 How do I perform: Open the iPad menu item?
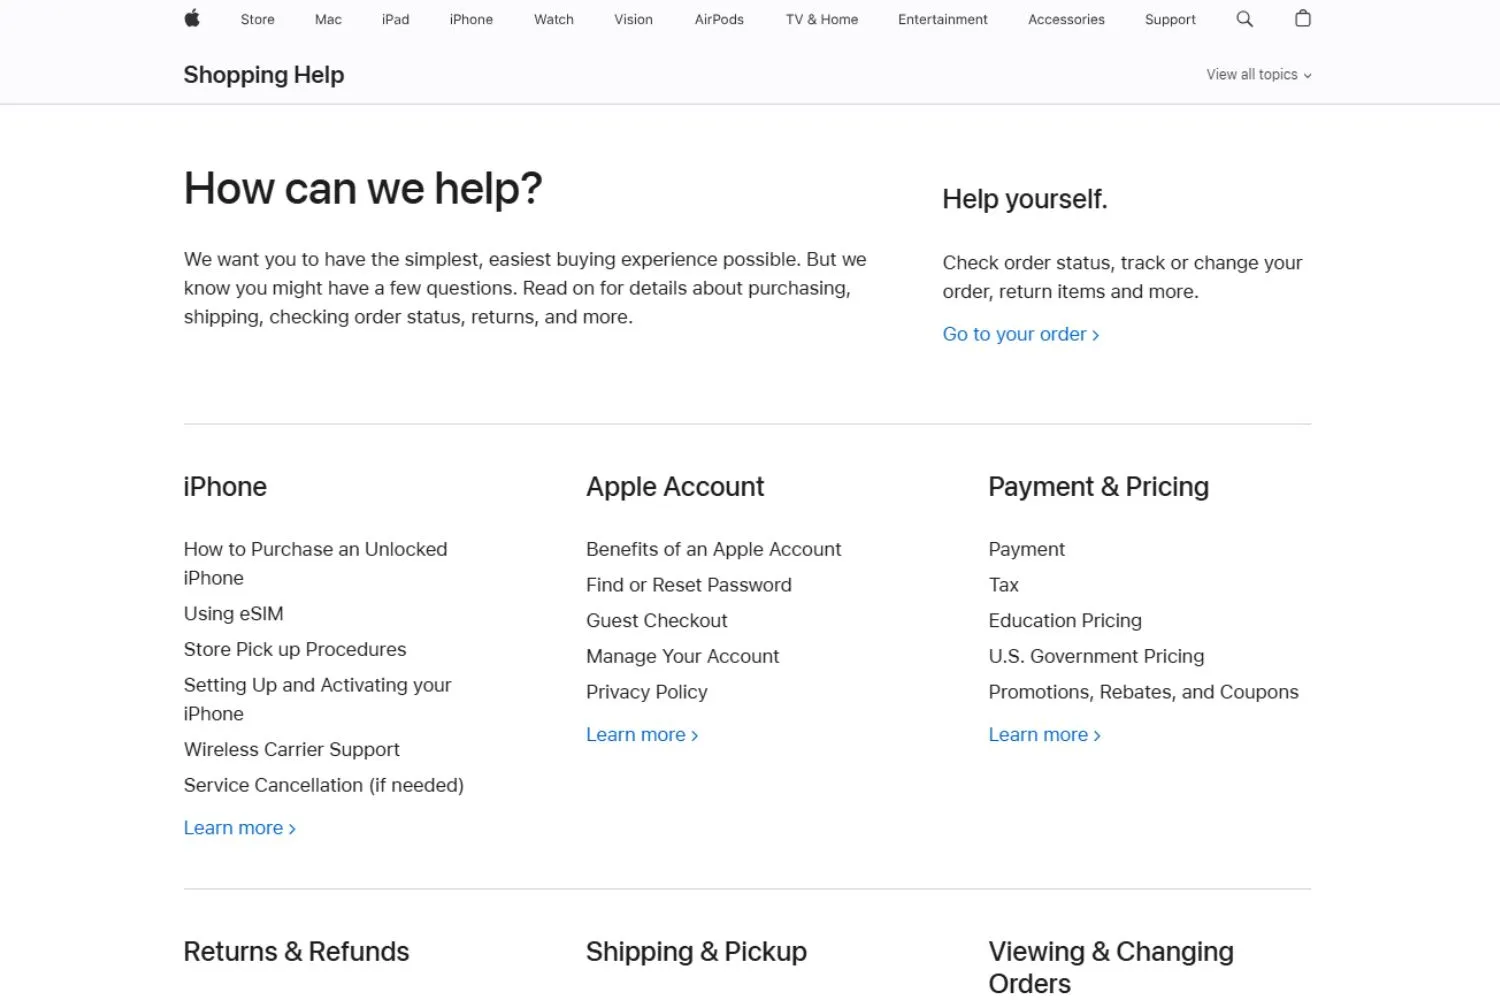click(x=395, y=19)
